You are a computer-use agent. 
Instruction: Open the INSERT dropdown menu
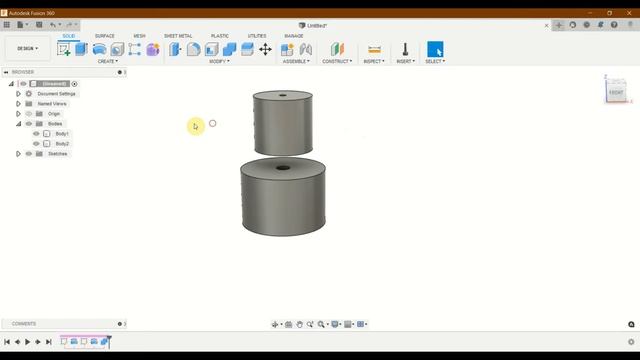pos(405,61)
